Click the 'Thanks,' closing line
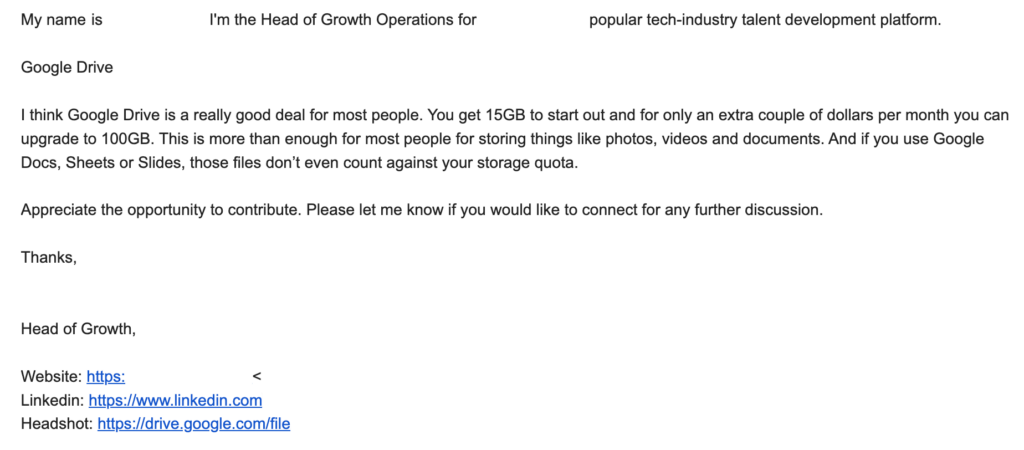The height and width of the screenshot is (450, 1024). tap(48, 257)
